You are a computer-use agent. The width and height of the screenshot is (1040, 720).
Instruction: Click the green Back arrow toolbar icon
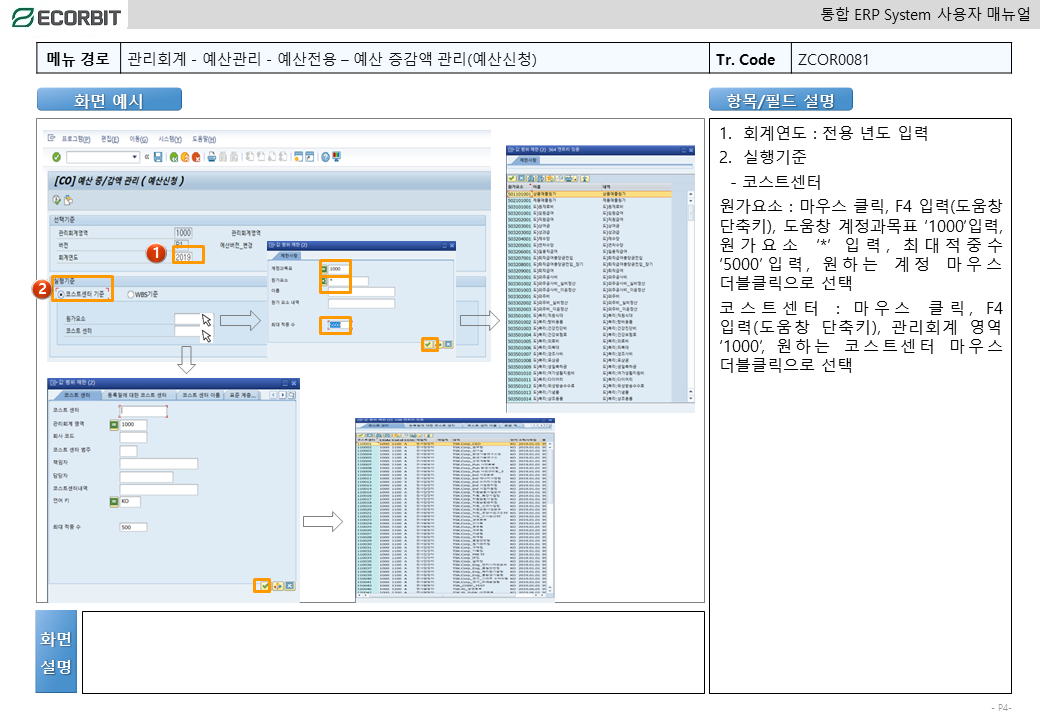point(173,157)
